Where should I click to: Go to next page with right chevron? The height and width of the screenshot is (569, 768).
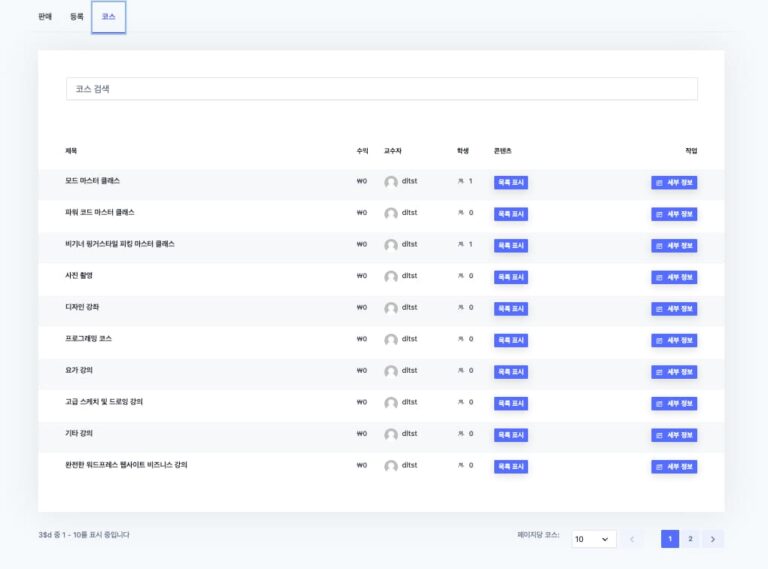[x=713, y=539]
